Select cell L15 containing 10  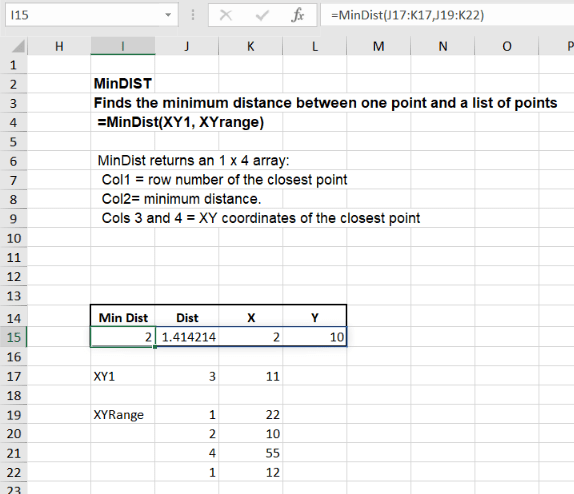314,337
